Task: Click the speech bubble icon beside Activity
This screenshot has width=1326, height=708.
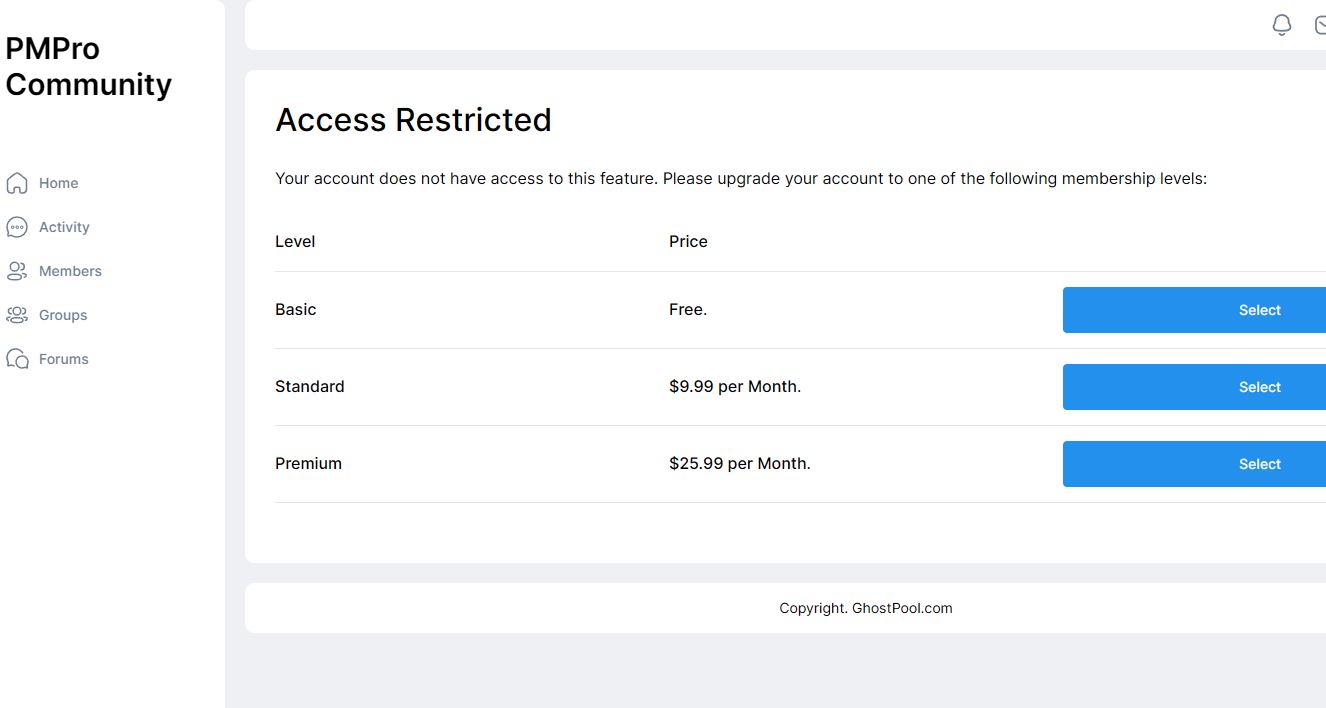Action: tap(17, 227)
